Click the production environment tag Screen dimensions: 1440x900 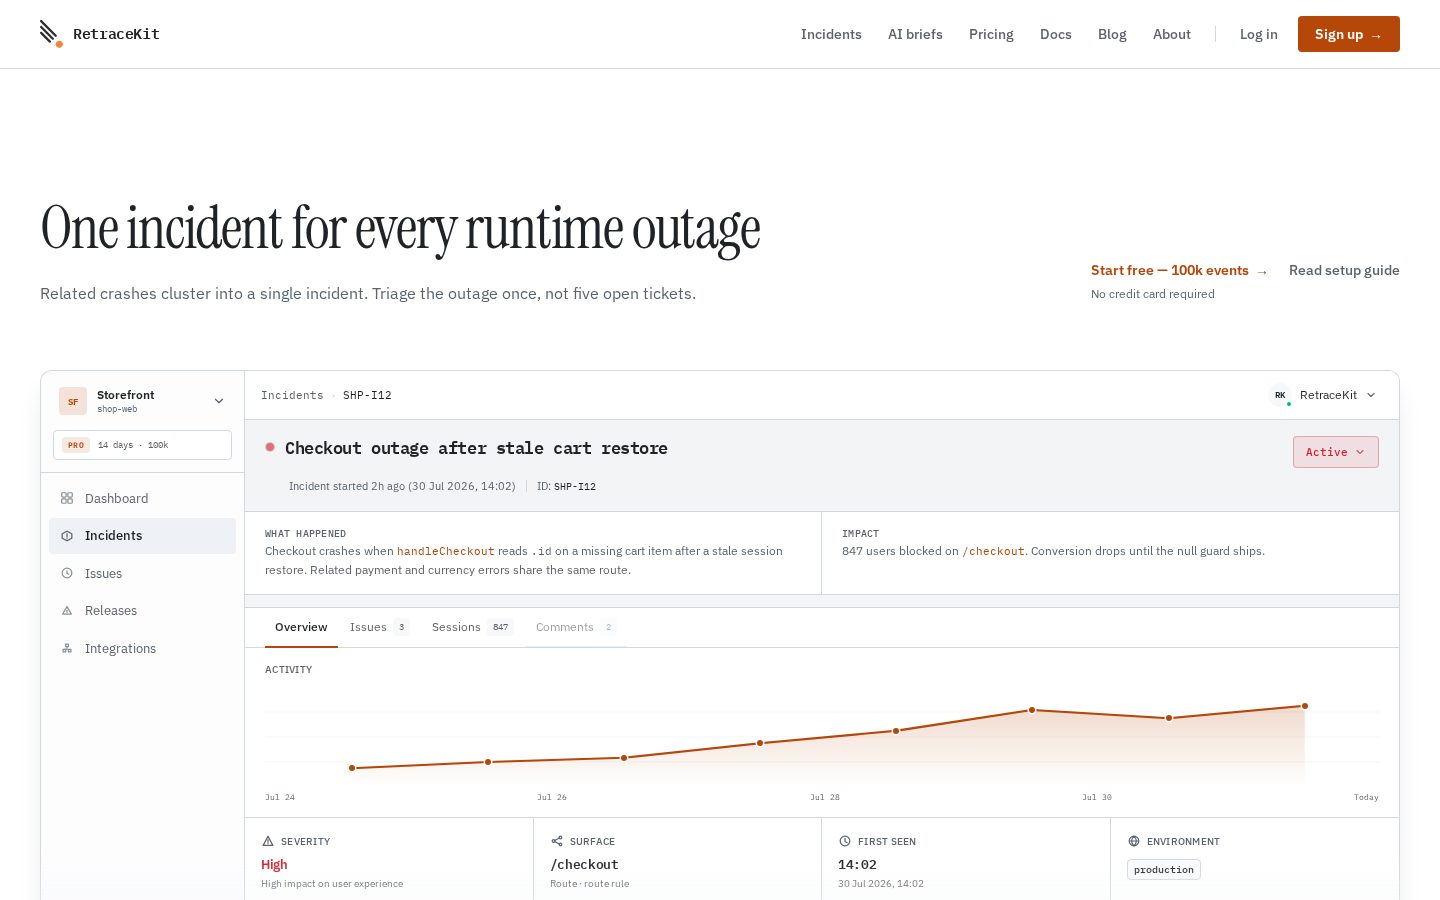click(x=1164, y=870)
